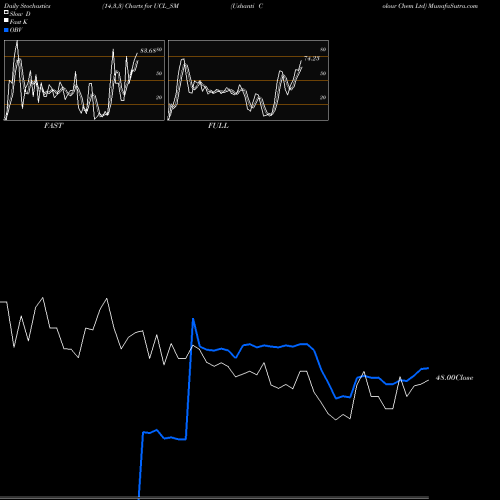Click the 83.68 value in FAST chart
This screenshot has width=500, height=500.
tap(148, 51)
